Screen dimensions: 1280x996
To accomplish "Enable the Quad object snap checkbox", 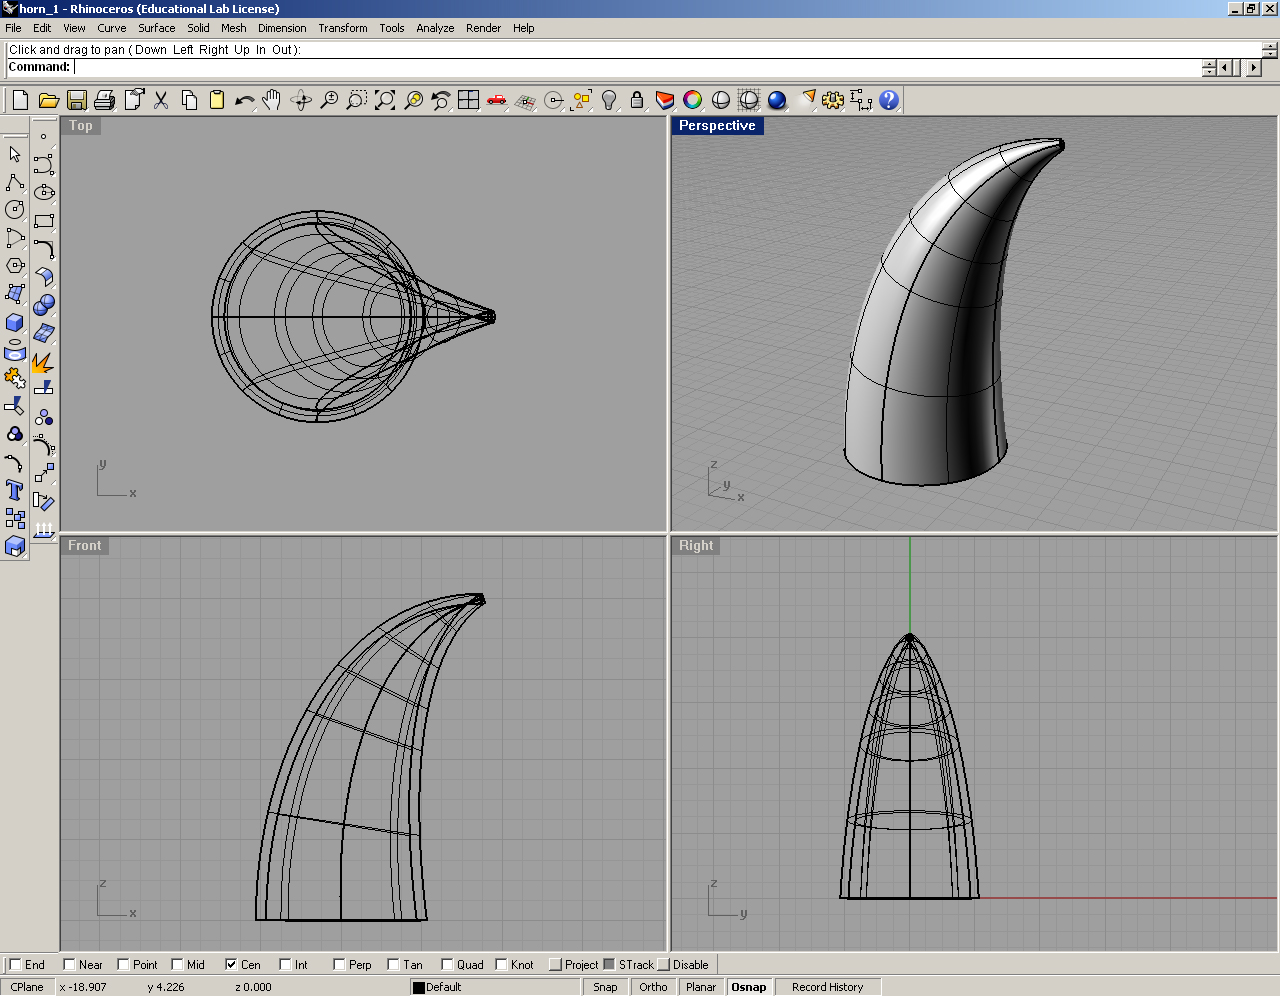I will coord(447,965).
